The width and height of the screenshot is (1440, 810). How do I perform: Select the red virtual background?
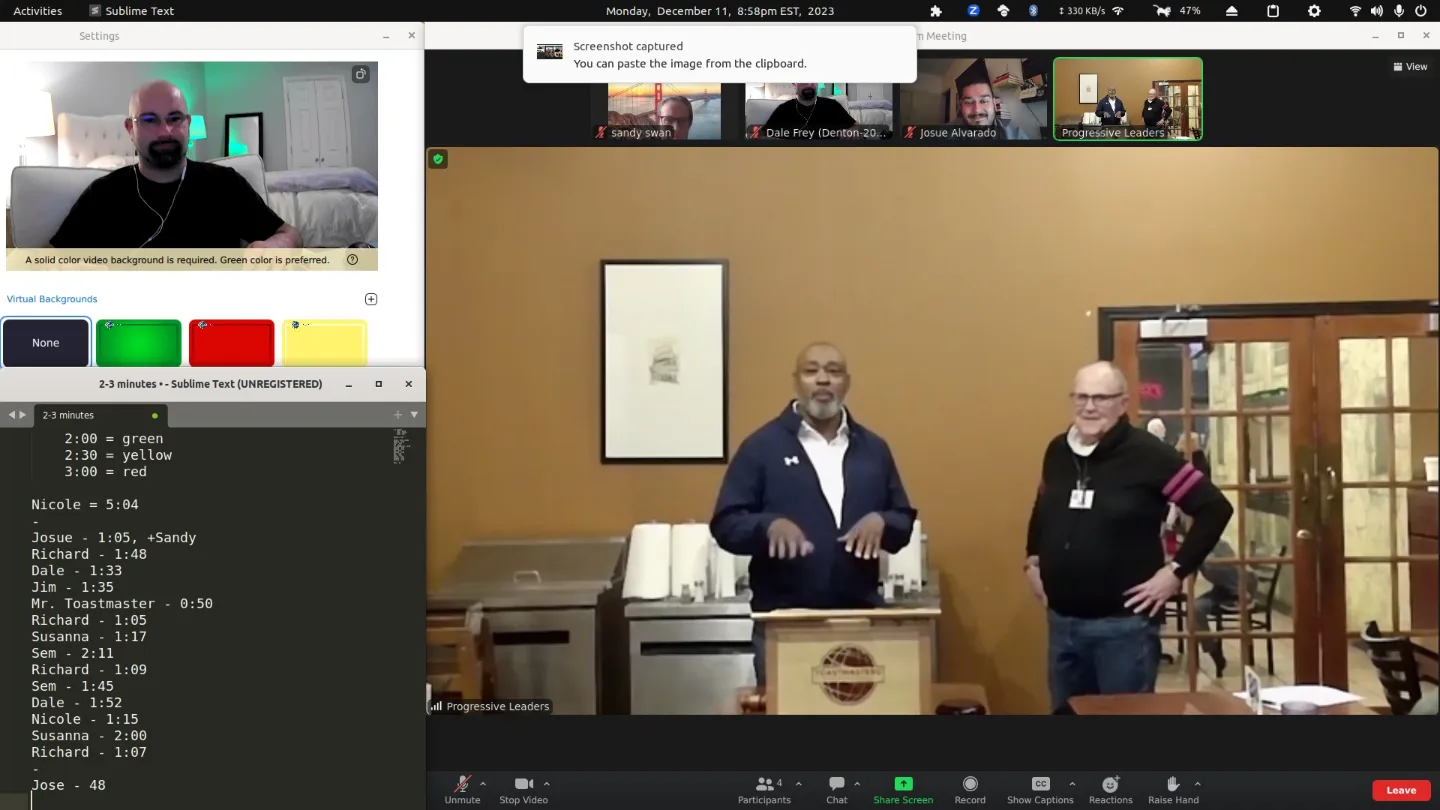[x=232, y=343]
